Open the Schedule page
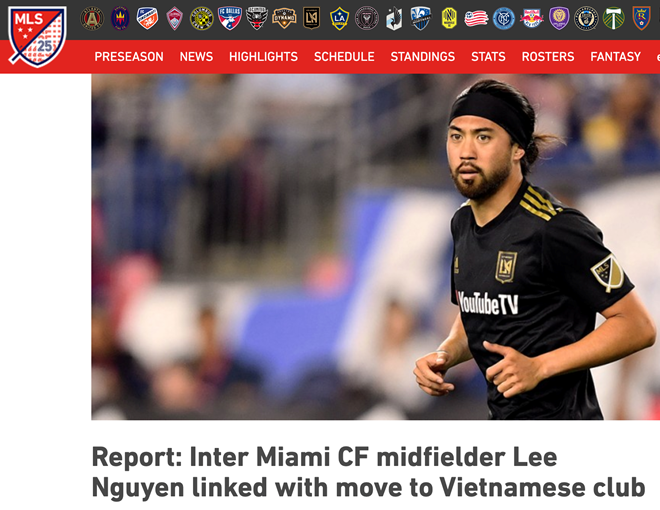Screen dimensions: 660x510 (344, 57)
